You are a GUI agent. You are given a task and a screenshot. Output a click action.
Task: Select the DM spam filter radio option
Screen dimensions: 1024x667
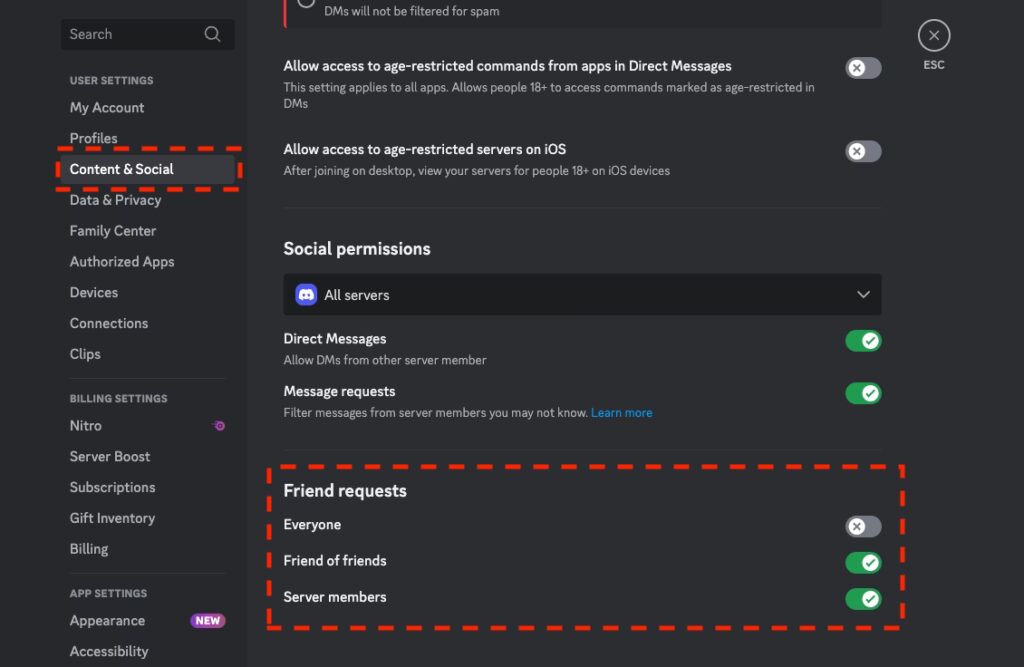tap(306, 3)
